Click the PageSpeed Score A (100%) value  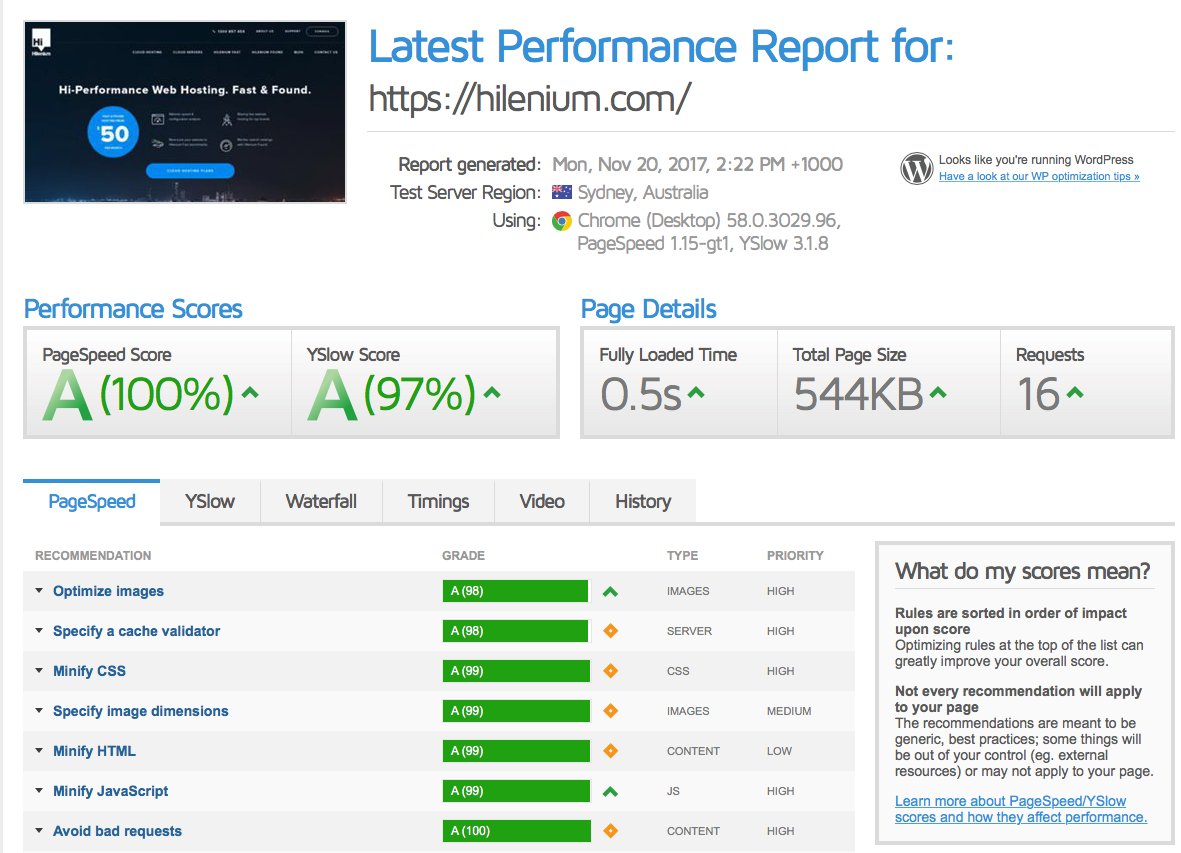[139, 394]
